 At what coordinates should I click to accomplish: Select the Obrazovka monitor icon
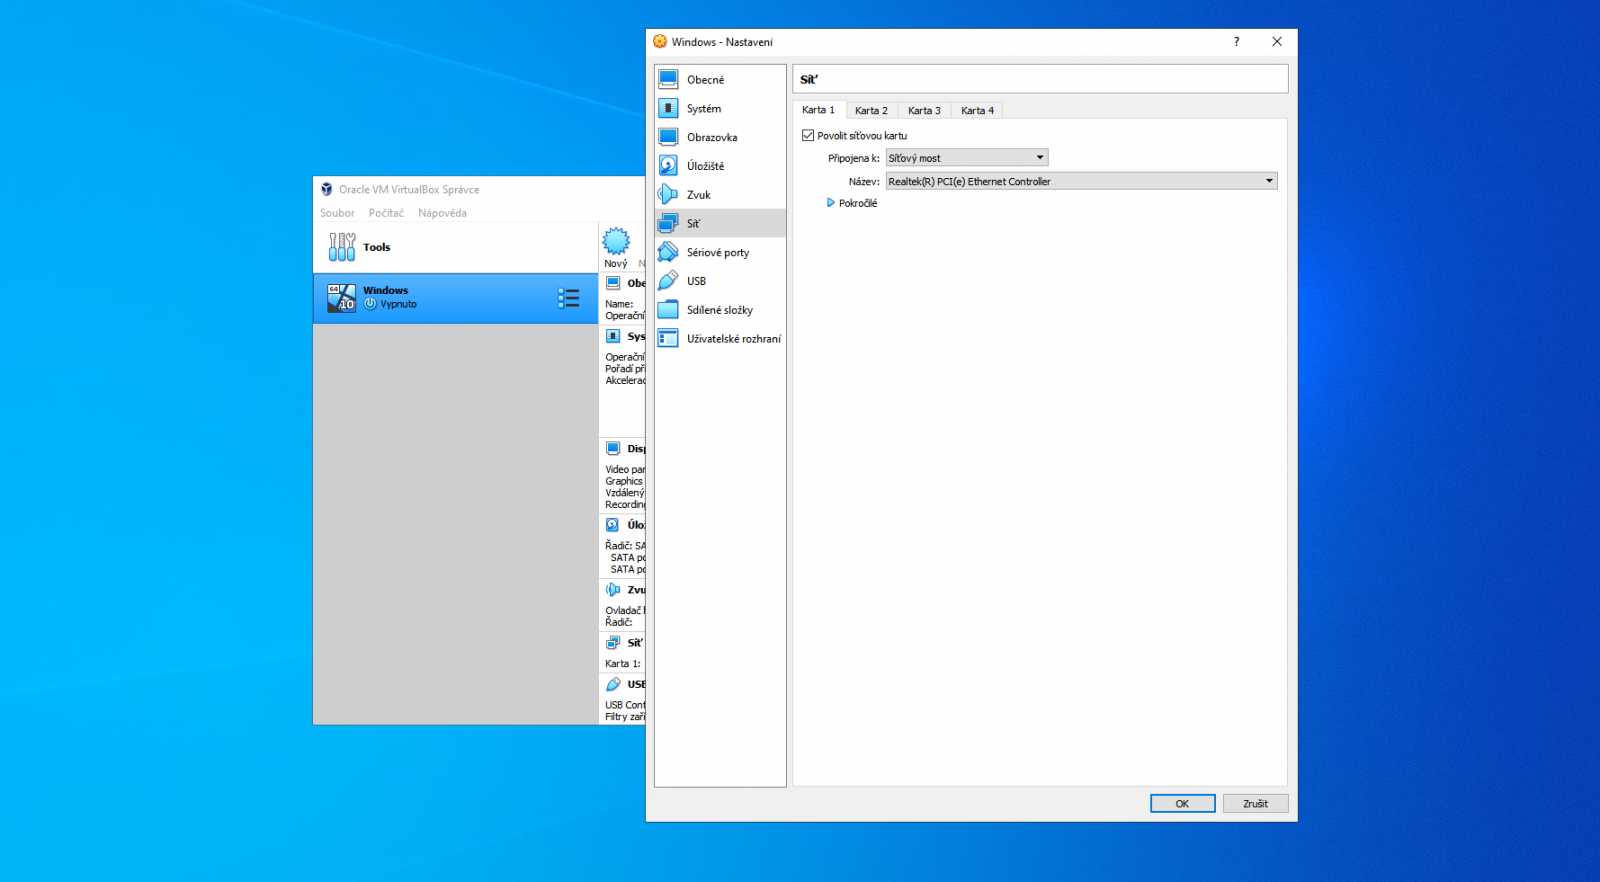[668, 137]
